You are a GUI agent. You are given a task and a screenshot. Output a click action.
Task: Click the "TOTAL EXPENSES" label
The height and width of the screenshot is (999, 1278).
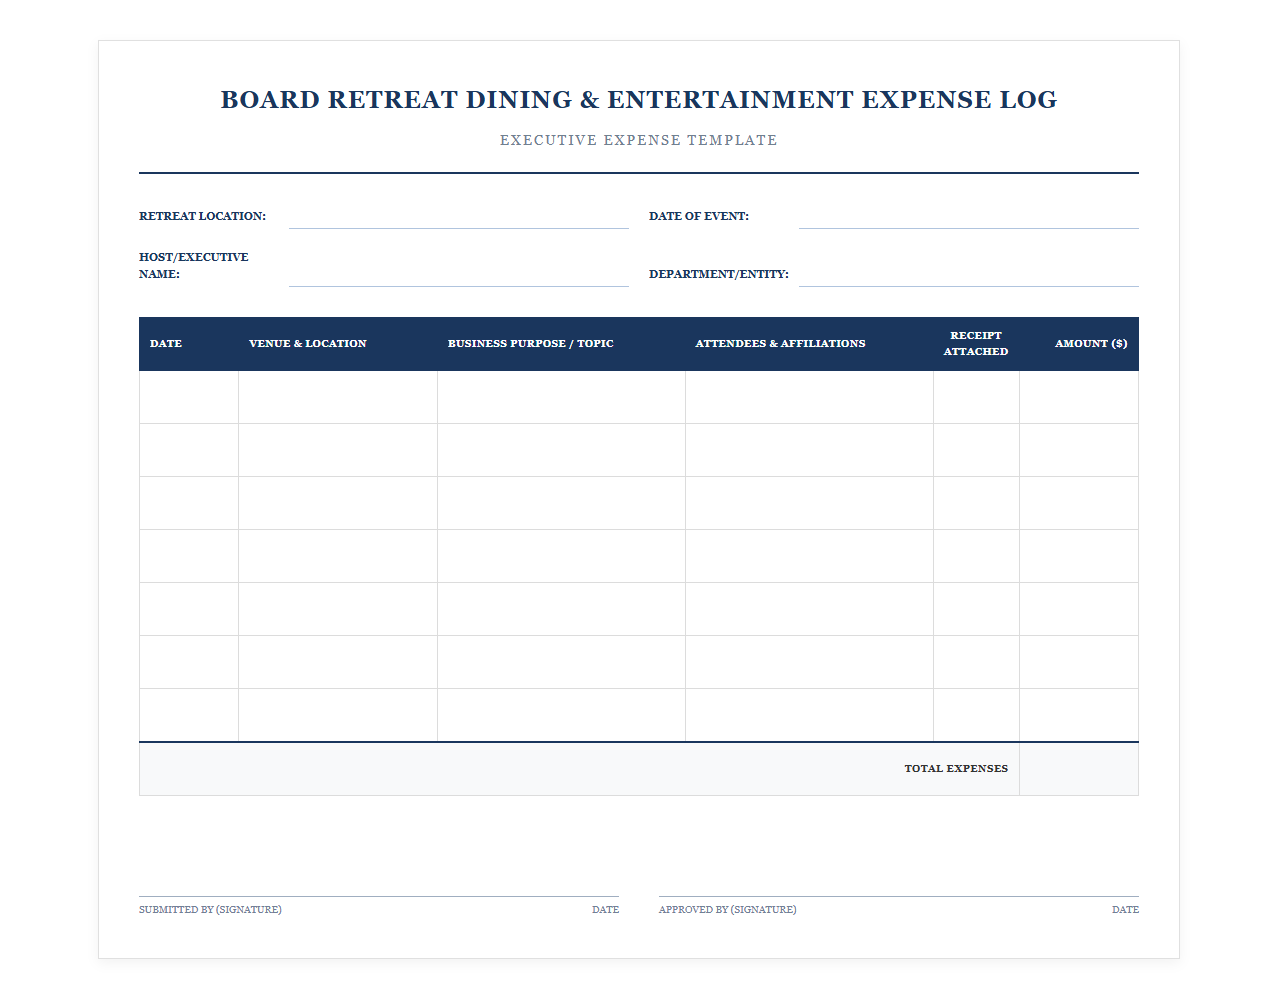956,769
